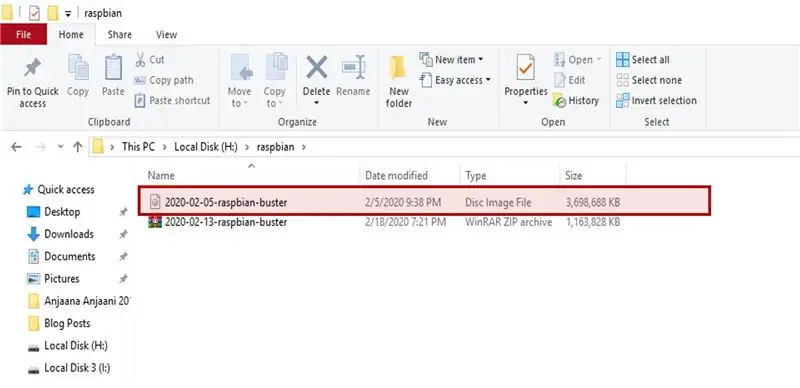Sort files by the Size column header

point(573,176)
